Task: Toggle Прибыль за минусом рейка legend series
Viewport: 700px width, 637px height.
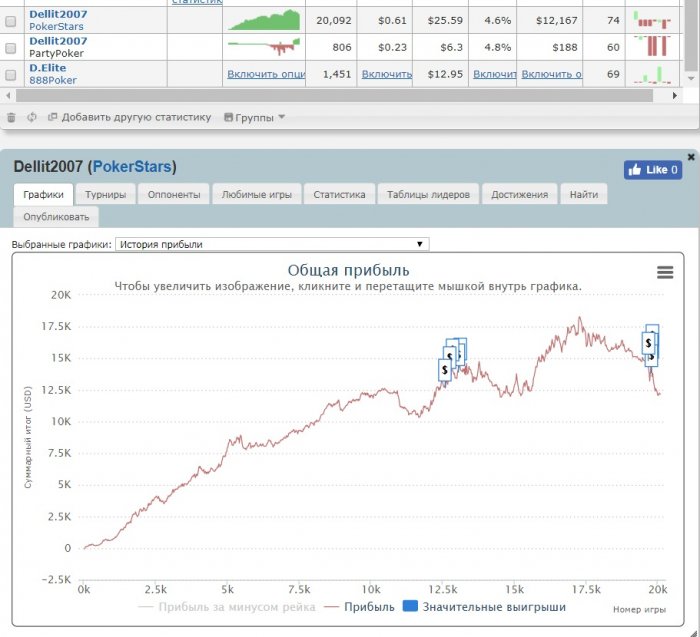Action: click(227, 607)
